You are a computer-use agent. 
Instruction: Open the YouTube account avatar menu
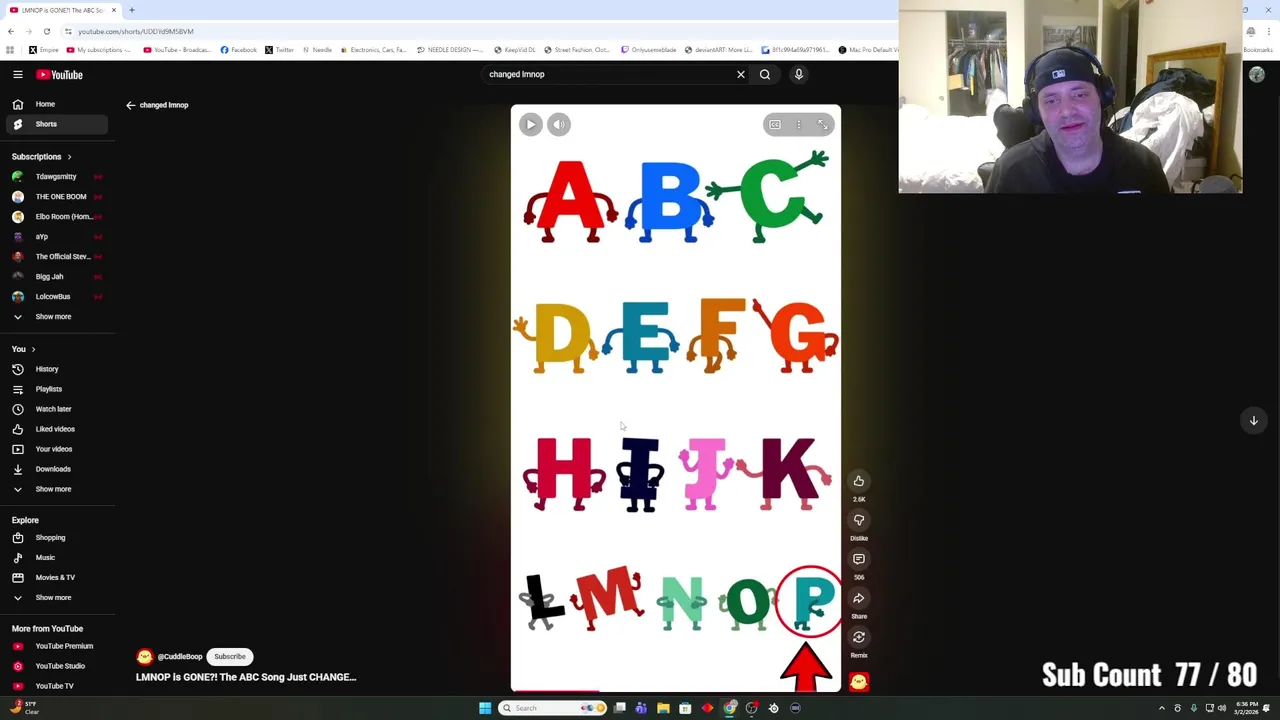coord(1257,74)
